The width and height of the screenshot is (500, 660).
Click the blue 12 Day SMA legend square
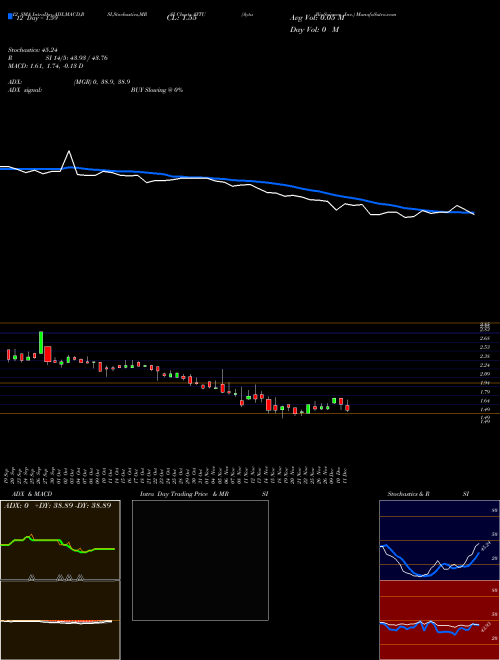coord(10,16)
